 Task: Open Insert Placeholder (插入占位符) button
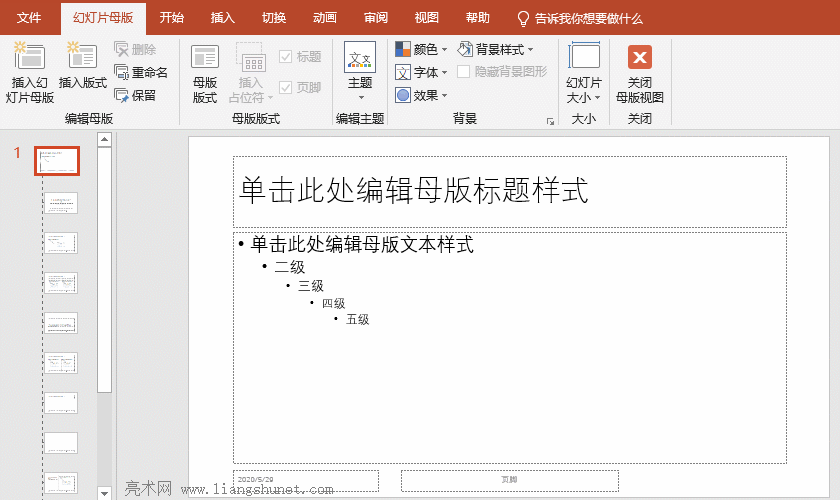point(250,74)
